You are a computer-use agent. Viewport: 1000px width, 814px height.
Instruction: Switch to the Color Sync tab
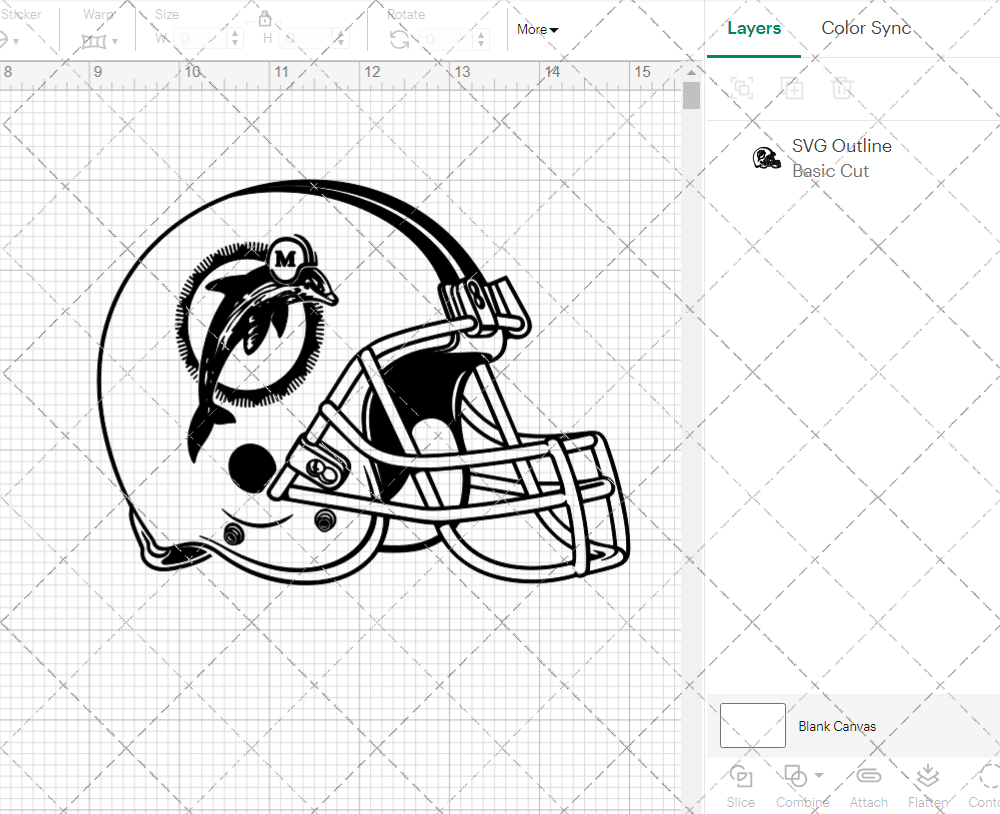[x=866, y=28]
